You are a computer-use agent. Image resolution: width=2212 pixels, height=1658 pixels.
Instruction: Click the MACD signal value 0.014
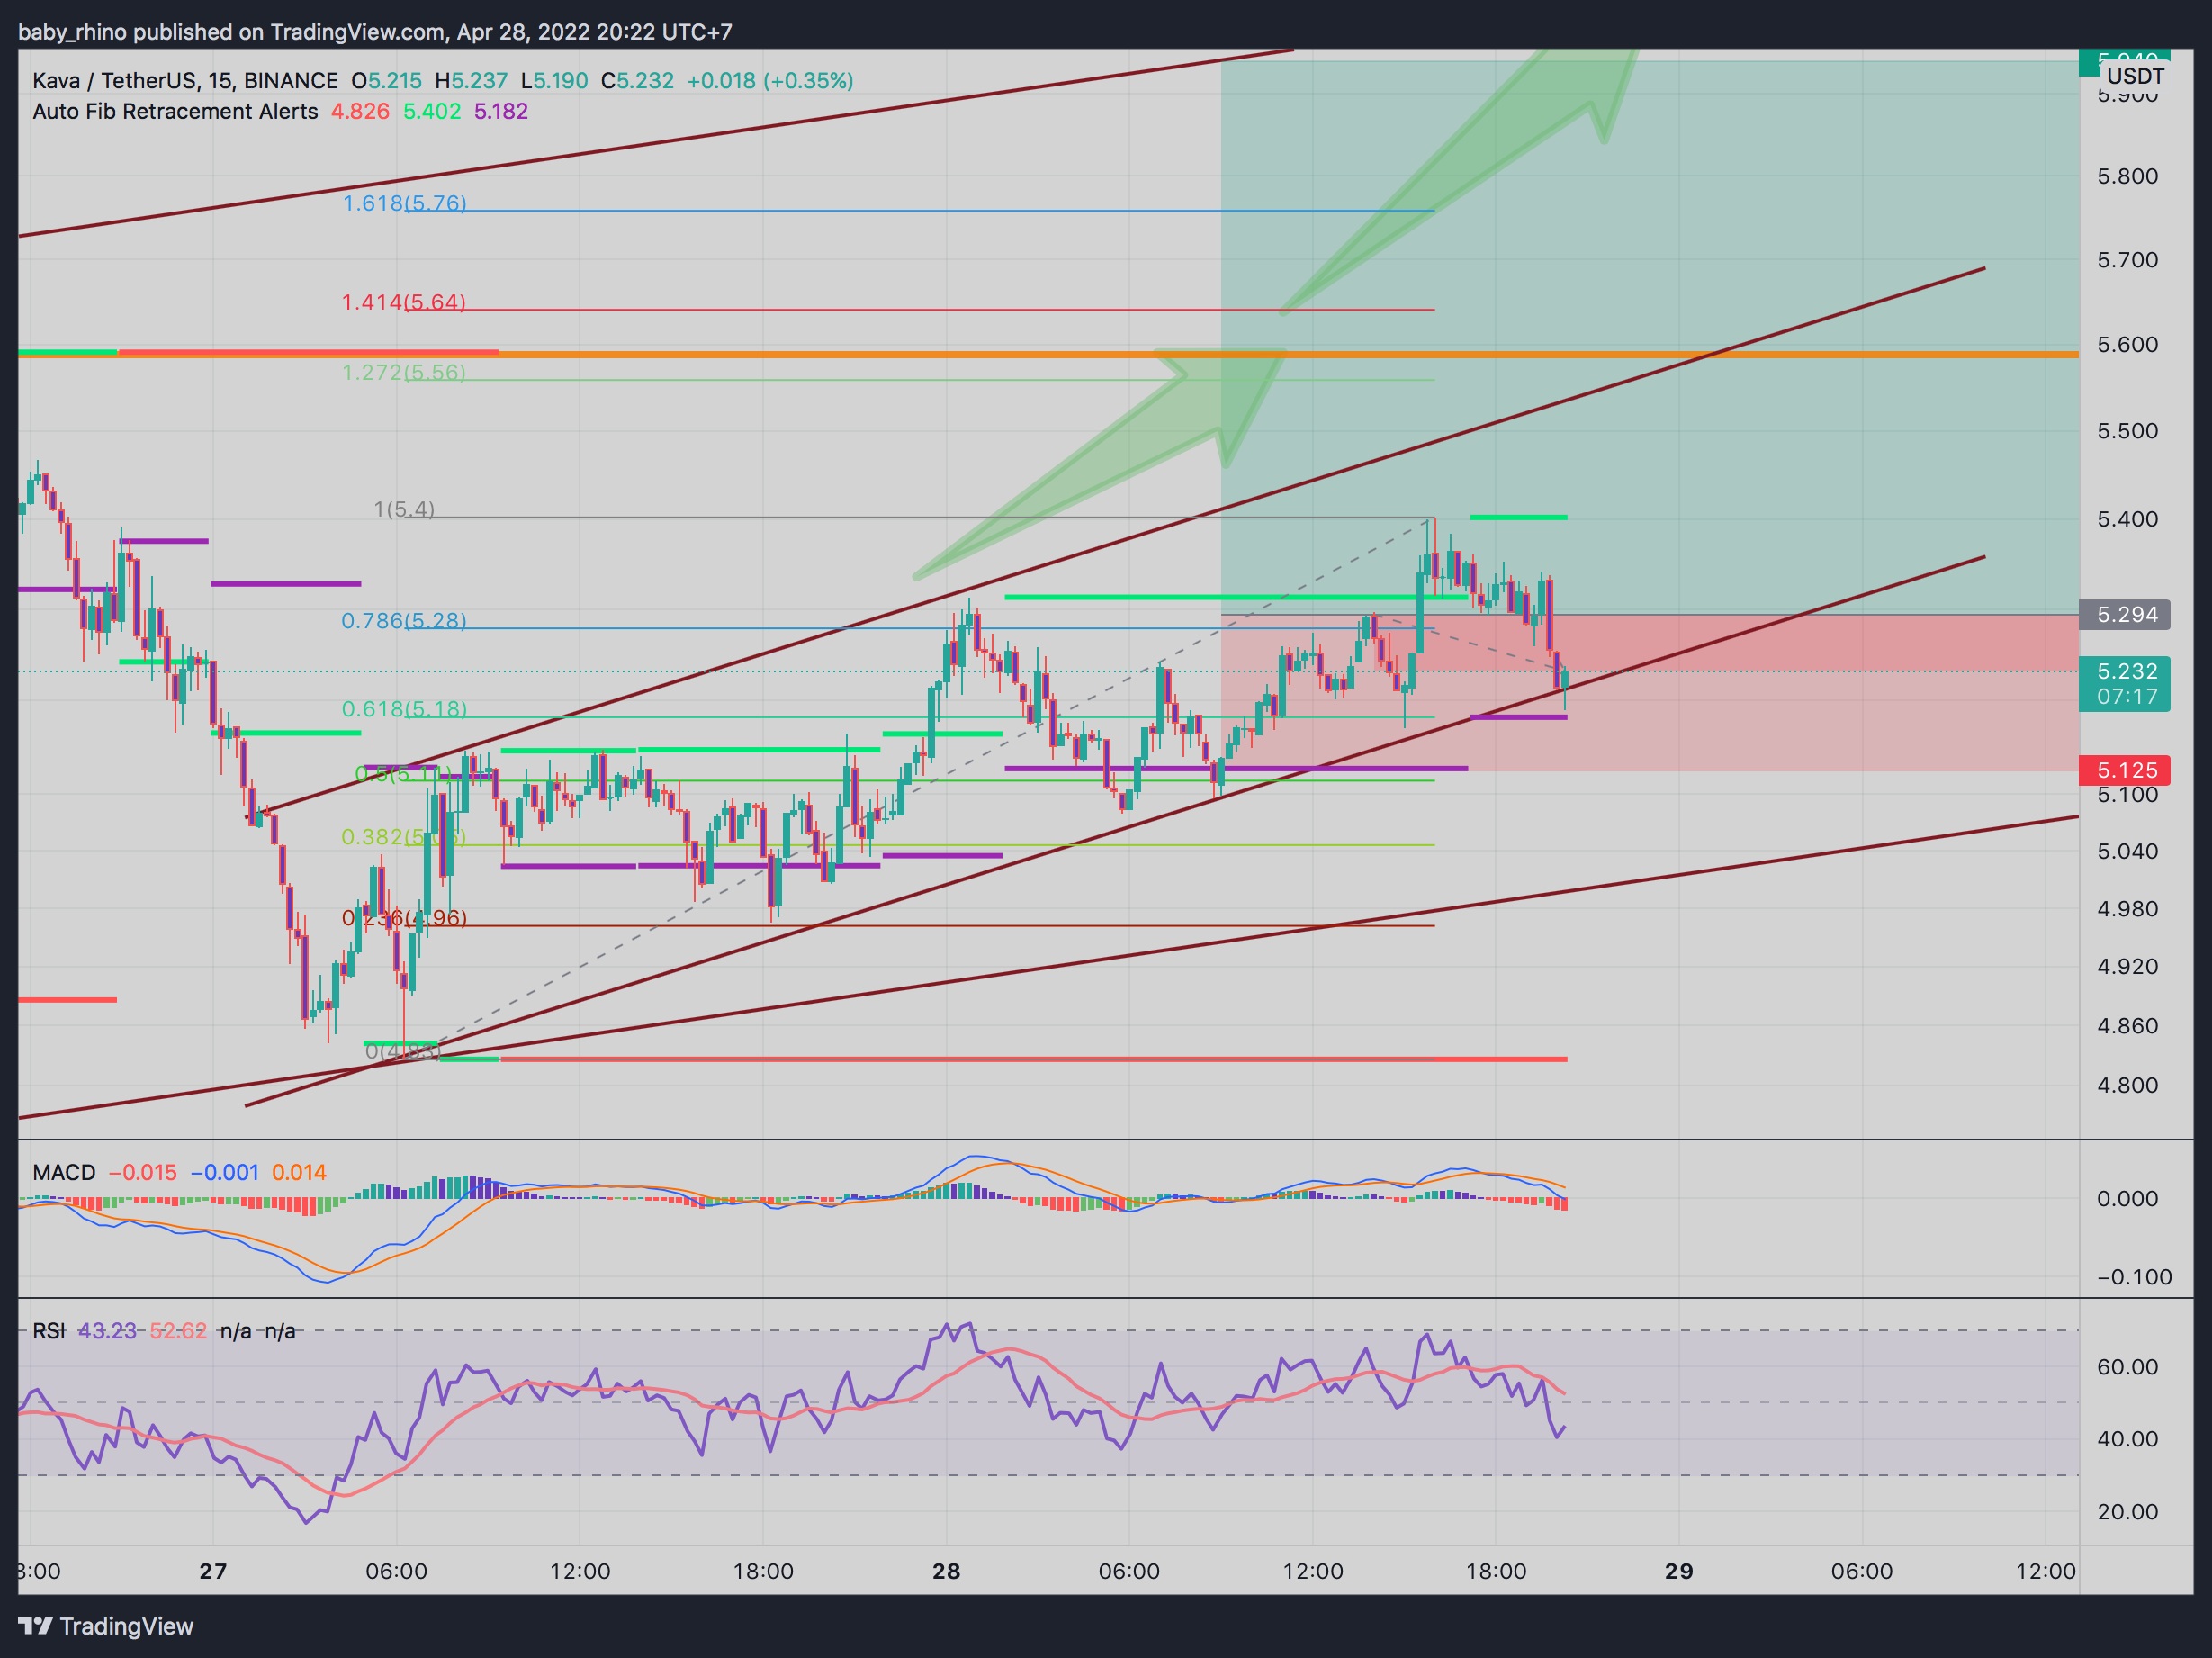[x=299, y=1172]
